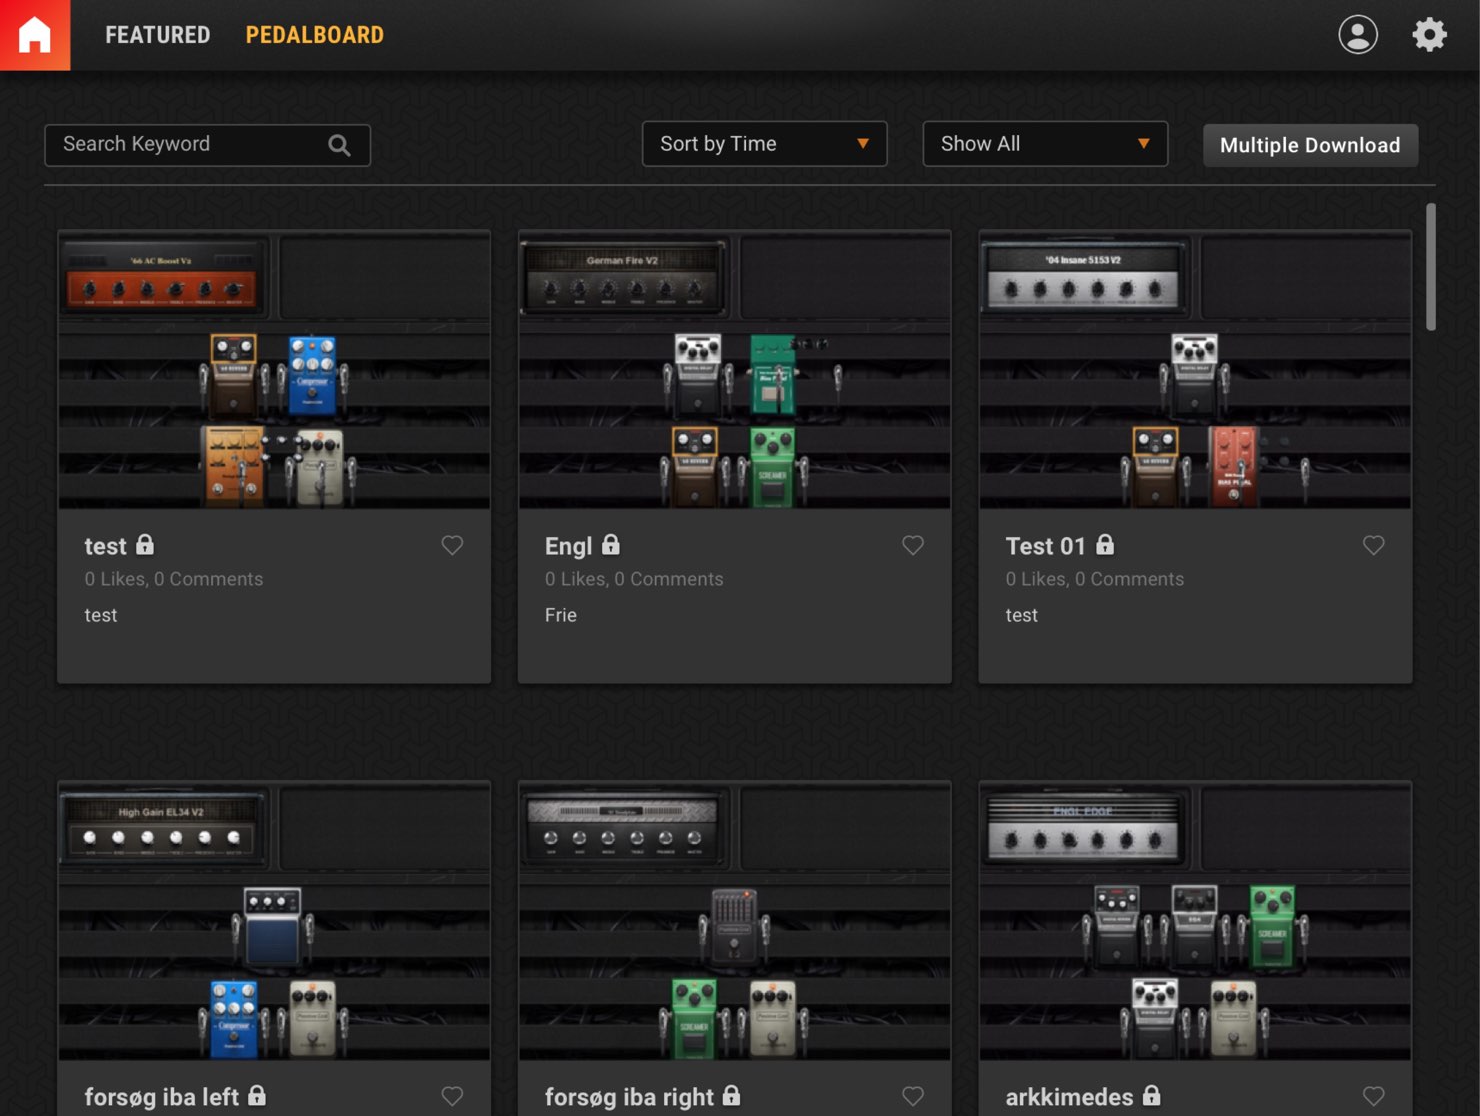Open the user account profile icon
The width and height of the screenshot is (1480, 1116).
pyautogui.click(x=1357, y=35)
